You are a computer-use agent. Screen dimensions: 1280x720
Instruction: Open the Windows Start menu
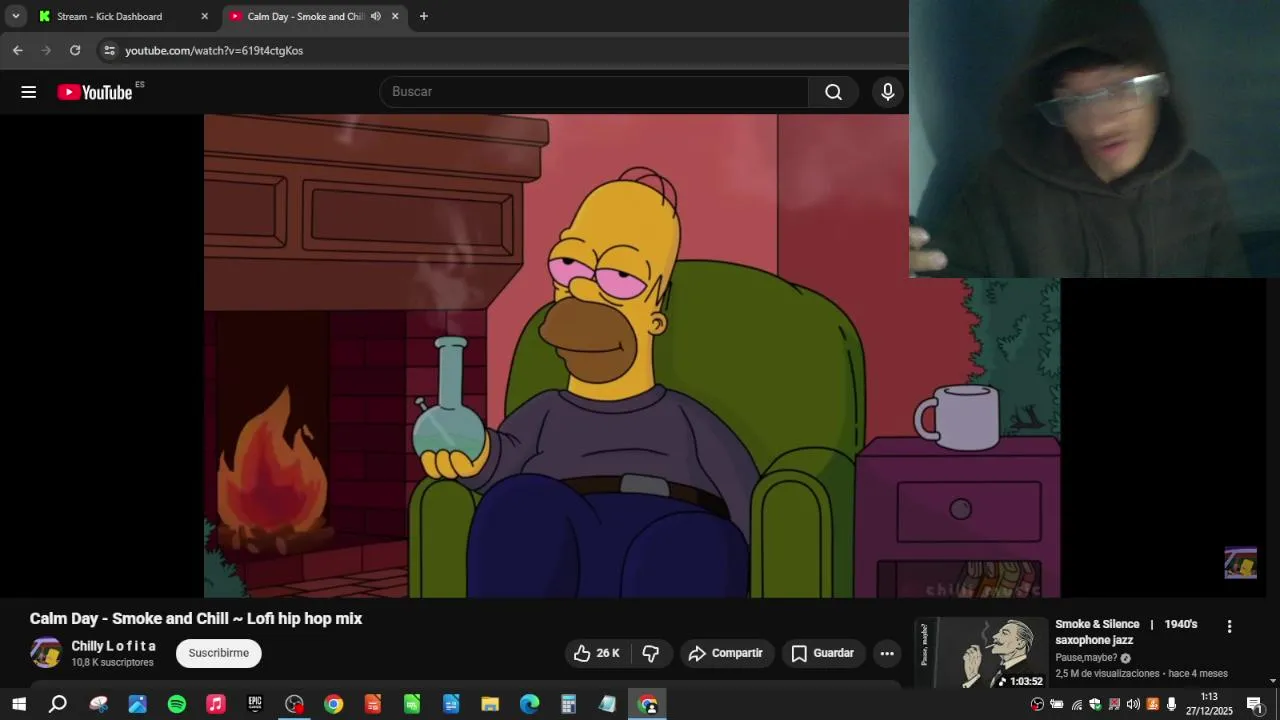(x=19, y=704)
